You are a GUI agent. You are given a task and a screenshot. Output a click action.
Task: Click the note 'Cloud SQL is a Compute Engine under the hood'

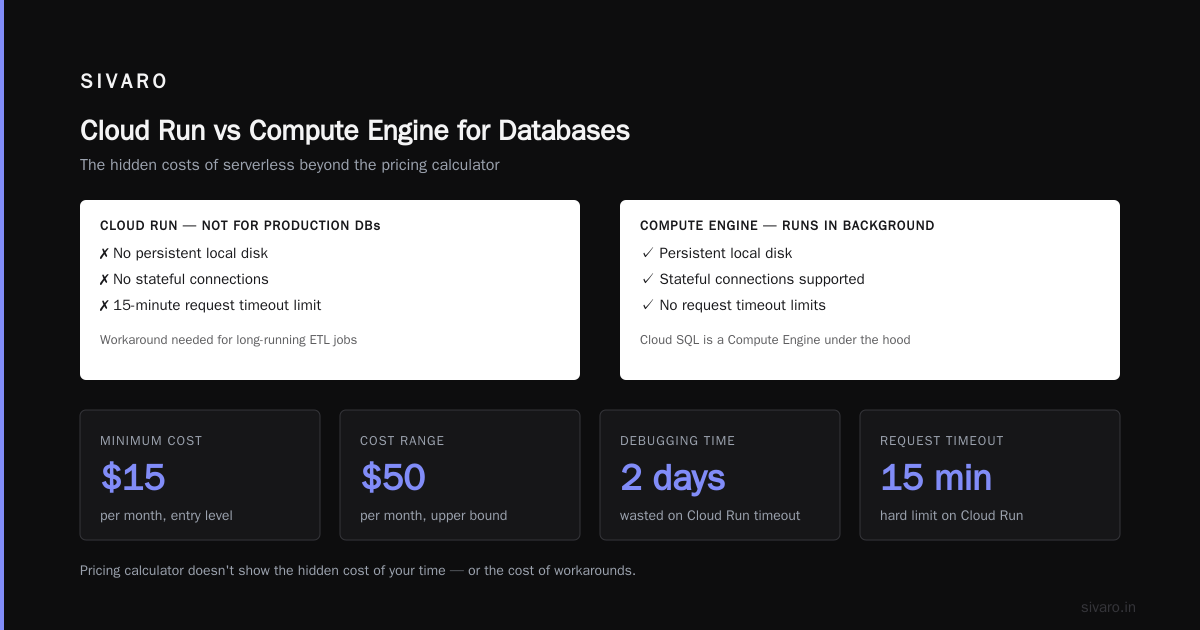pos(775,340)
